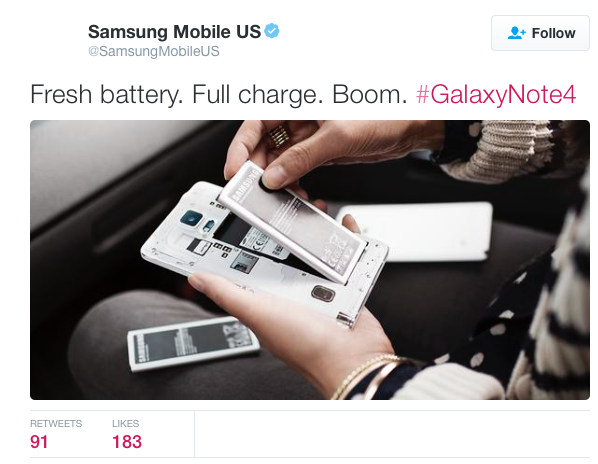Image resolution: width=598 pixels, height=464 pixels.
Task: Click the gold bracelets on the wrist in photo
Action: (366, 376)
